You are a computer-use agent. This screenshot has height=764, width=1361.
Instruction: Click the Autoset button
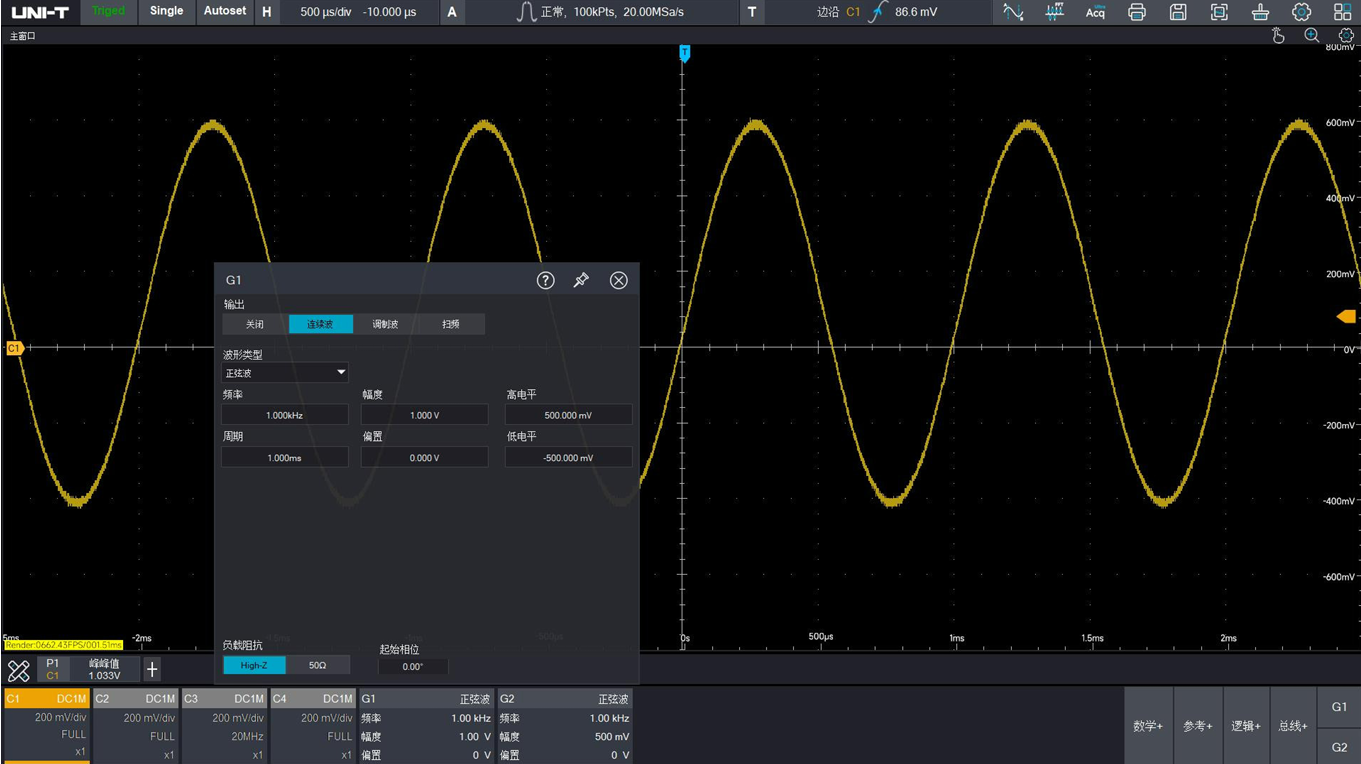(225, 11)
